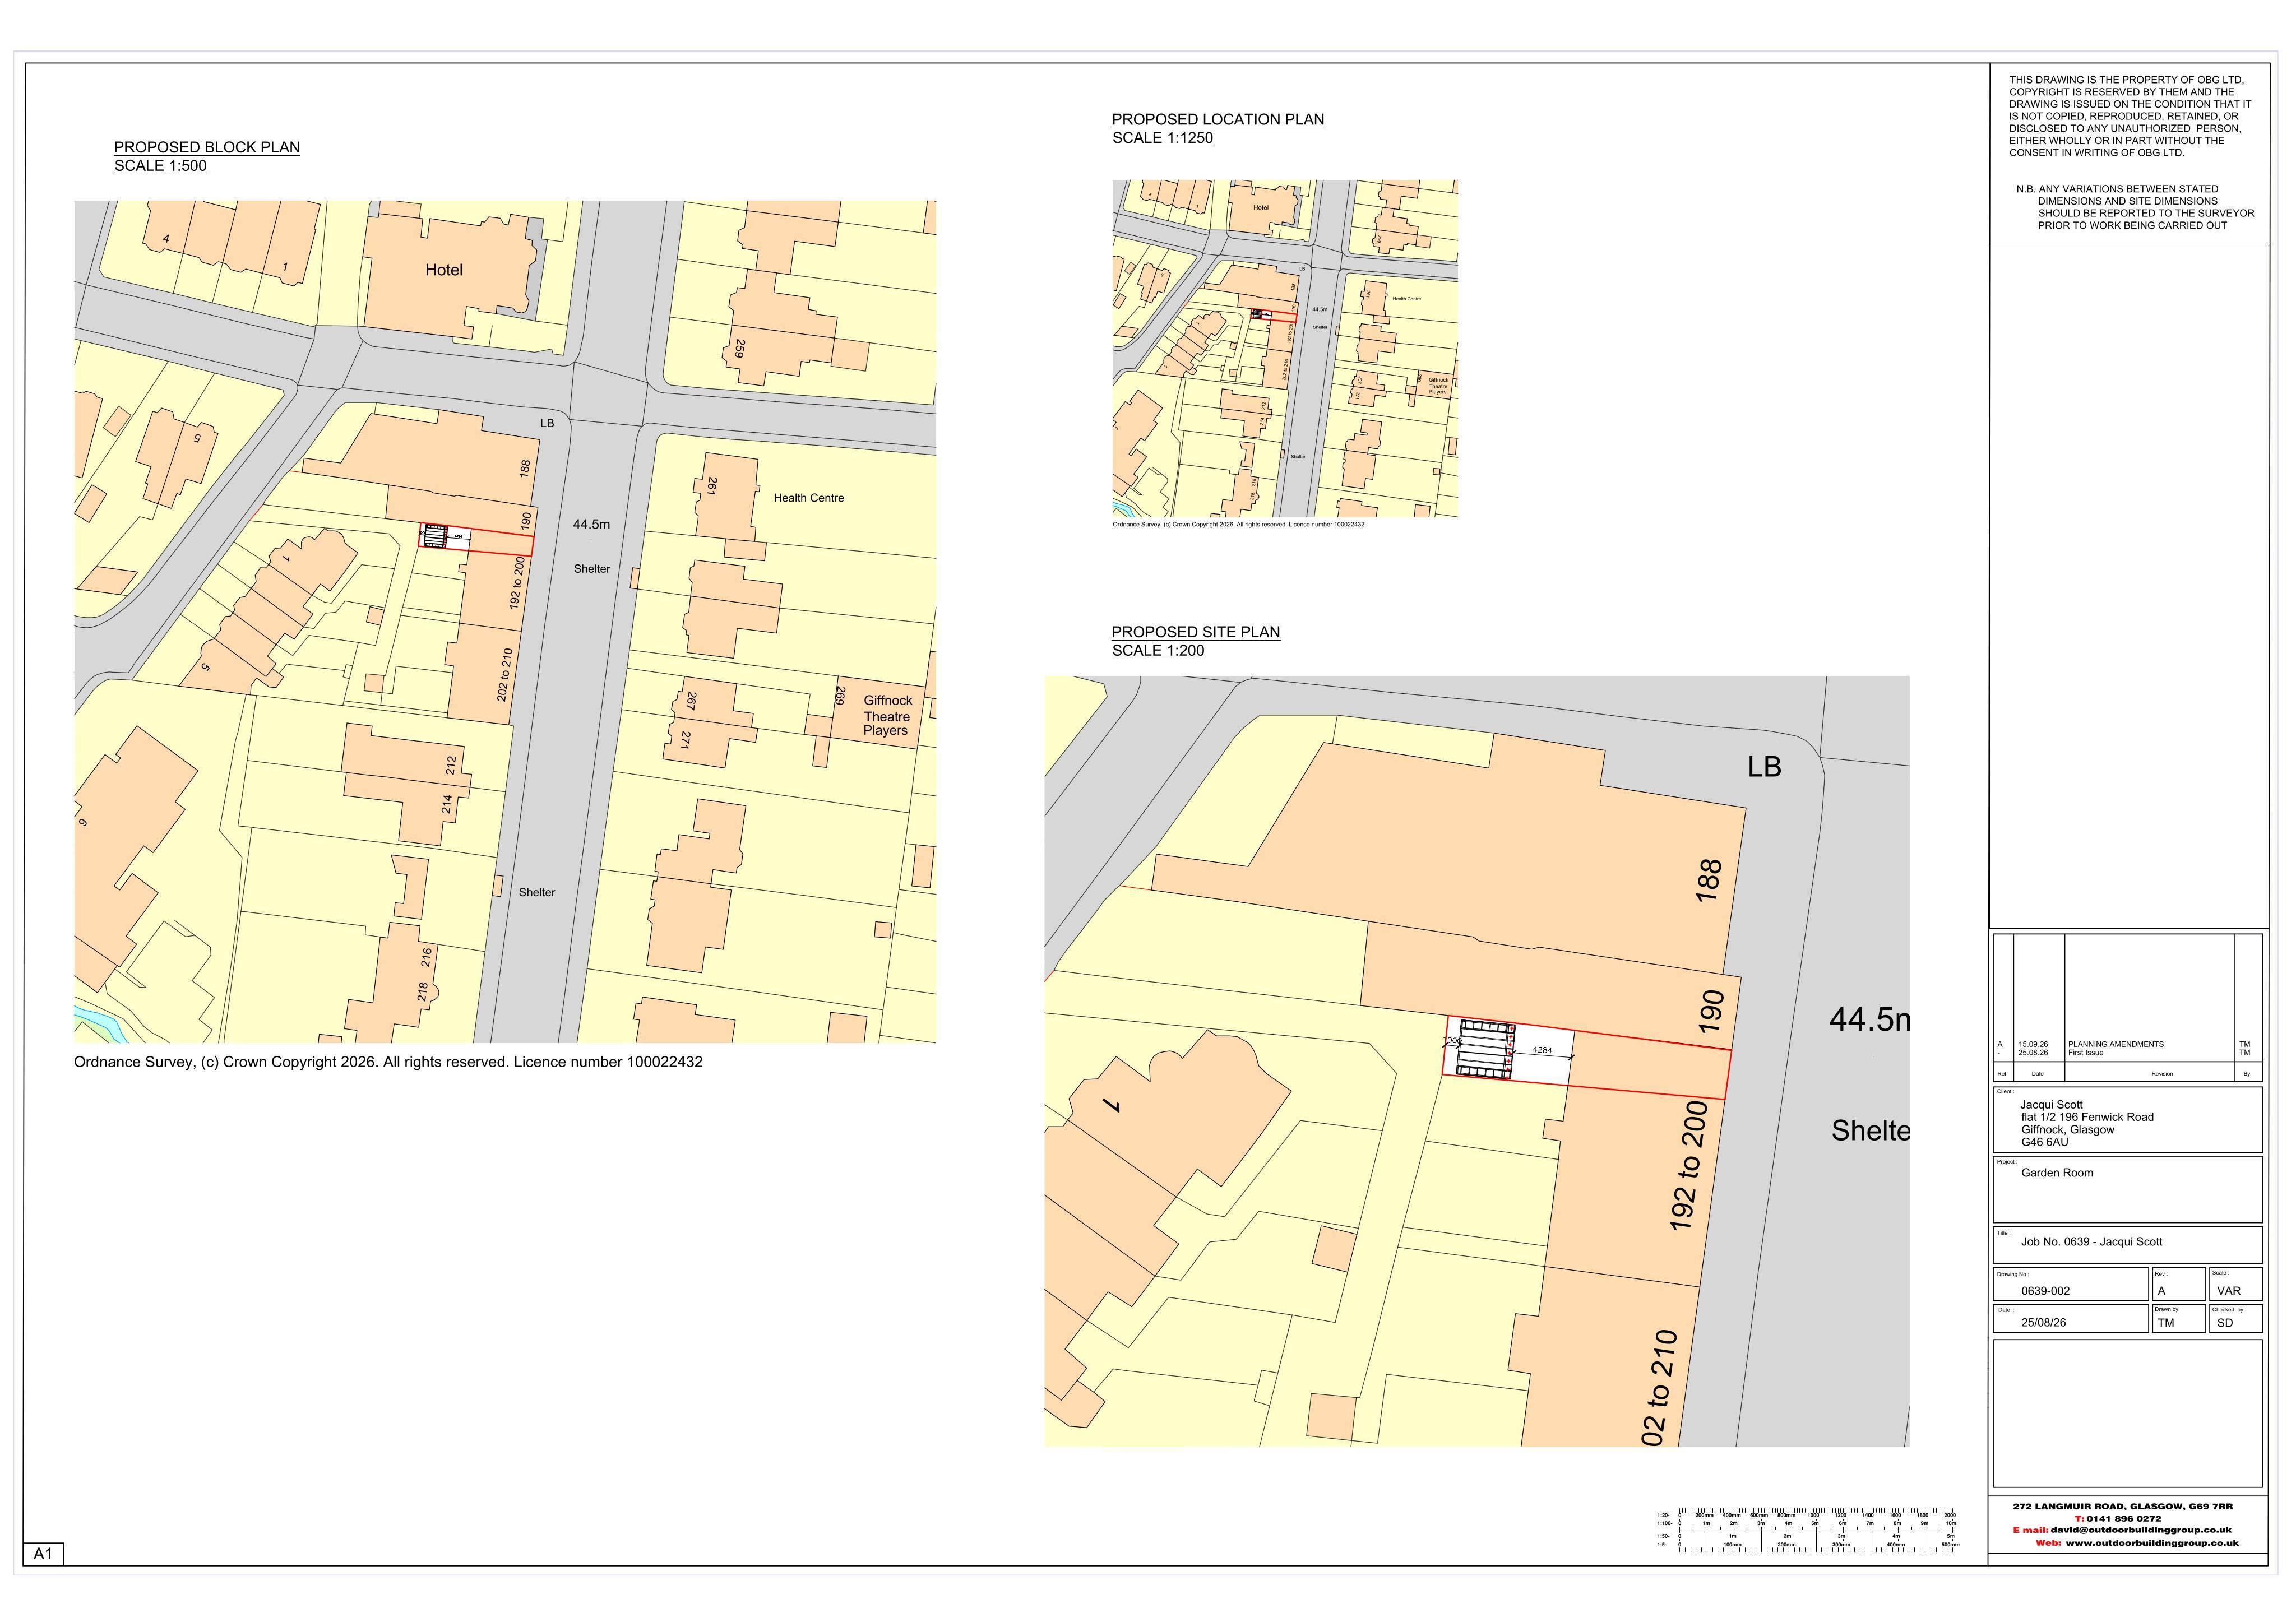Screen dimensions: 2296x1622
Task: Select 'Giffnock Theatre Players' in the block plan
Action: tap(887, 716)
